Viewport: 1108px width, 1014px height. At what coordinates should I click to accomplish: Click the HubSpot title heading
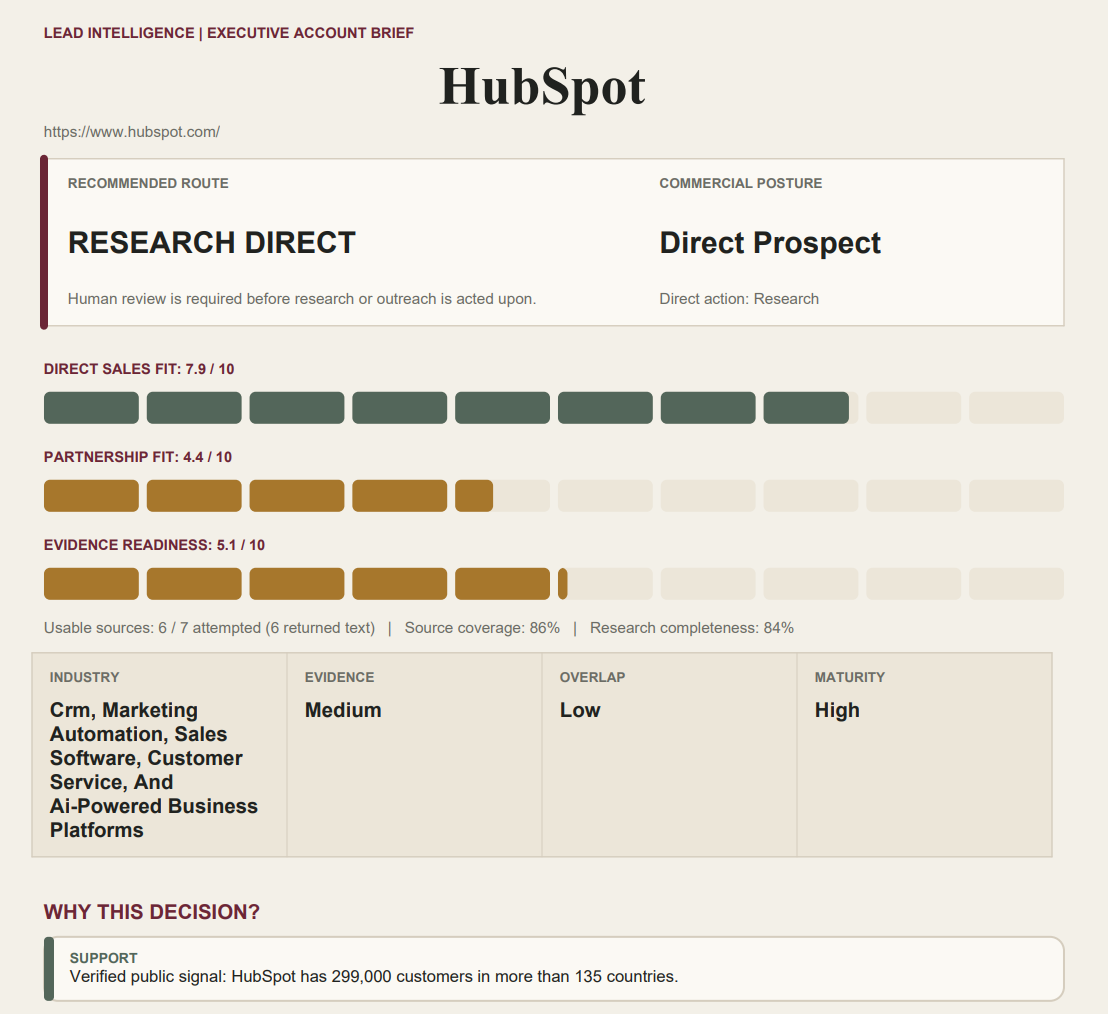[x=542, y=87]
